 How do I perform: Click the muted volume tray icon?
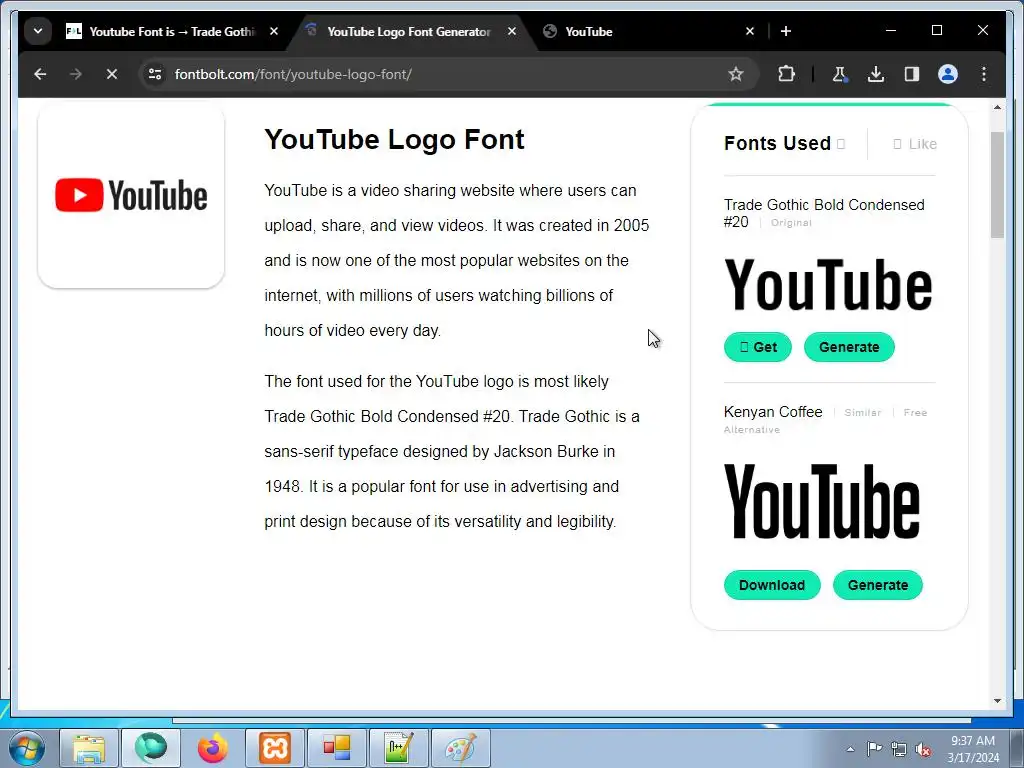tap(923, 749)
